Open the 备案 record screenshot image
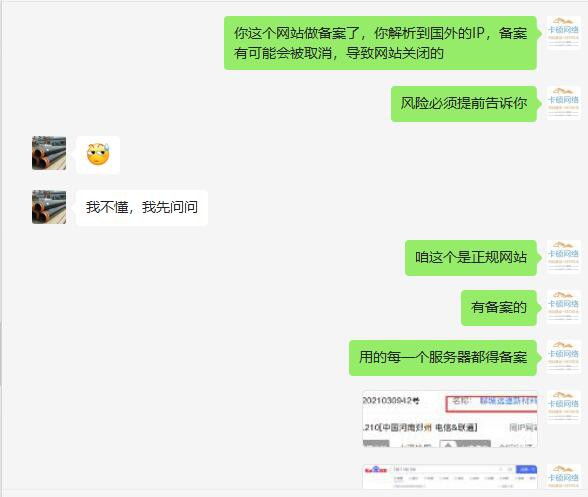This screenshot has height=497, width=588. (x=450, y=419)
